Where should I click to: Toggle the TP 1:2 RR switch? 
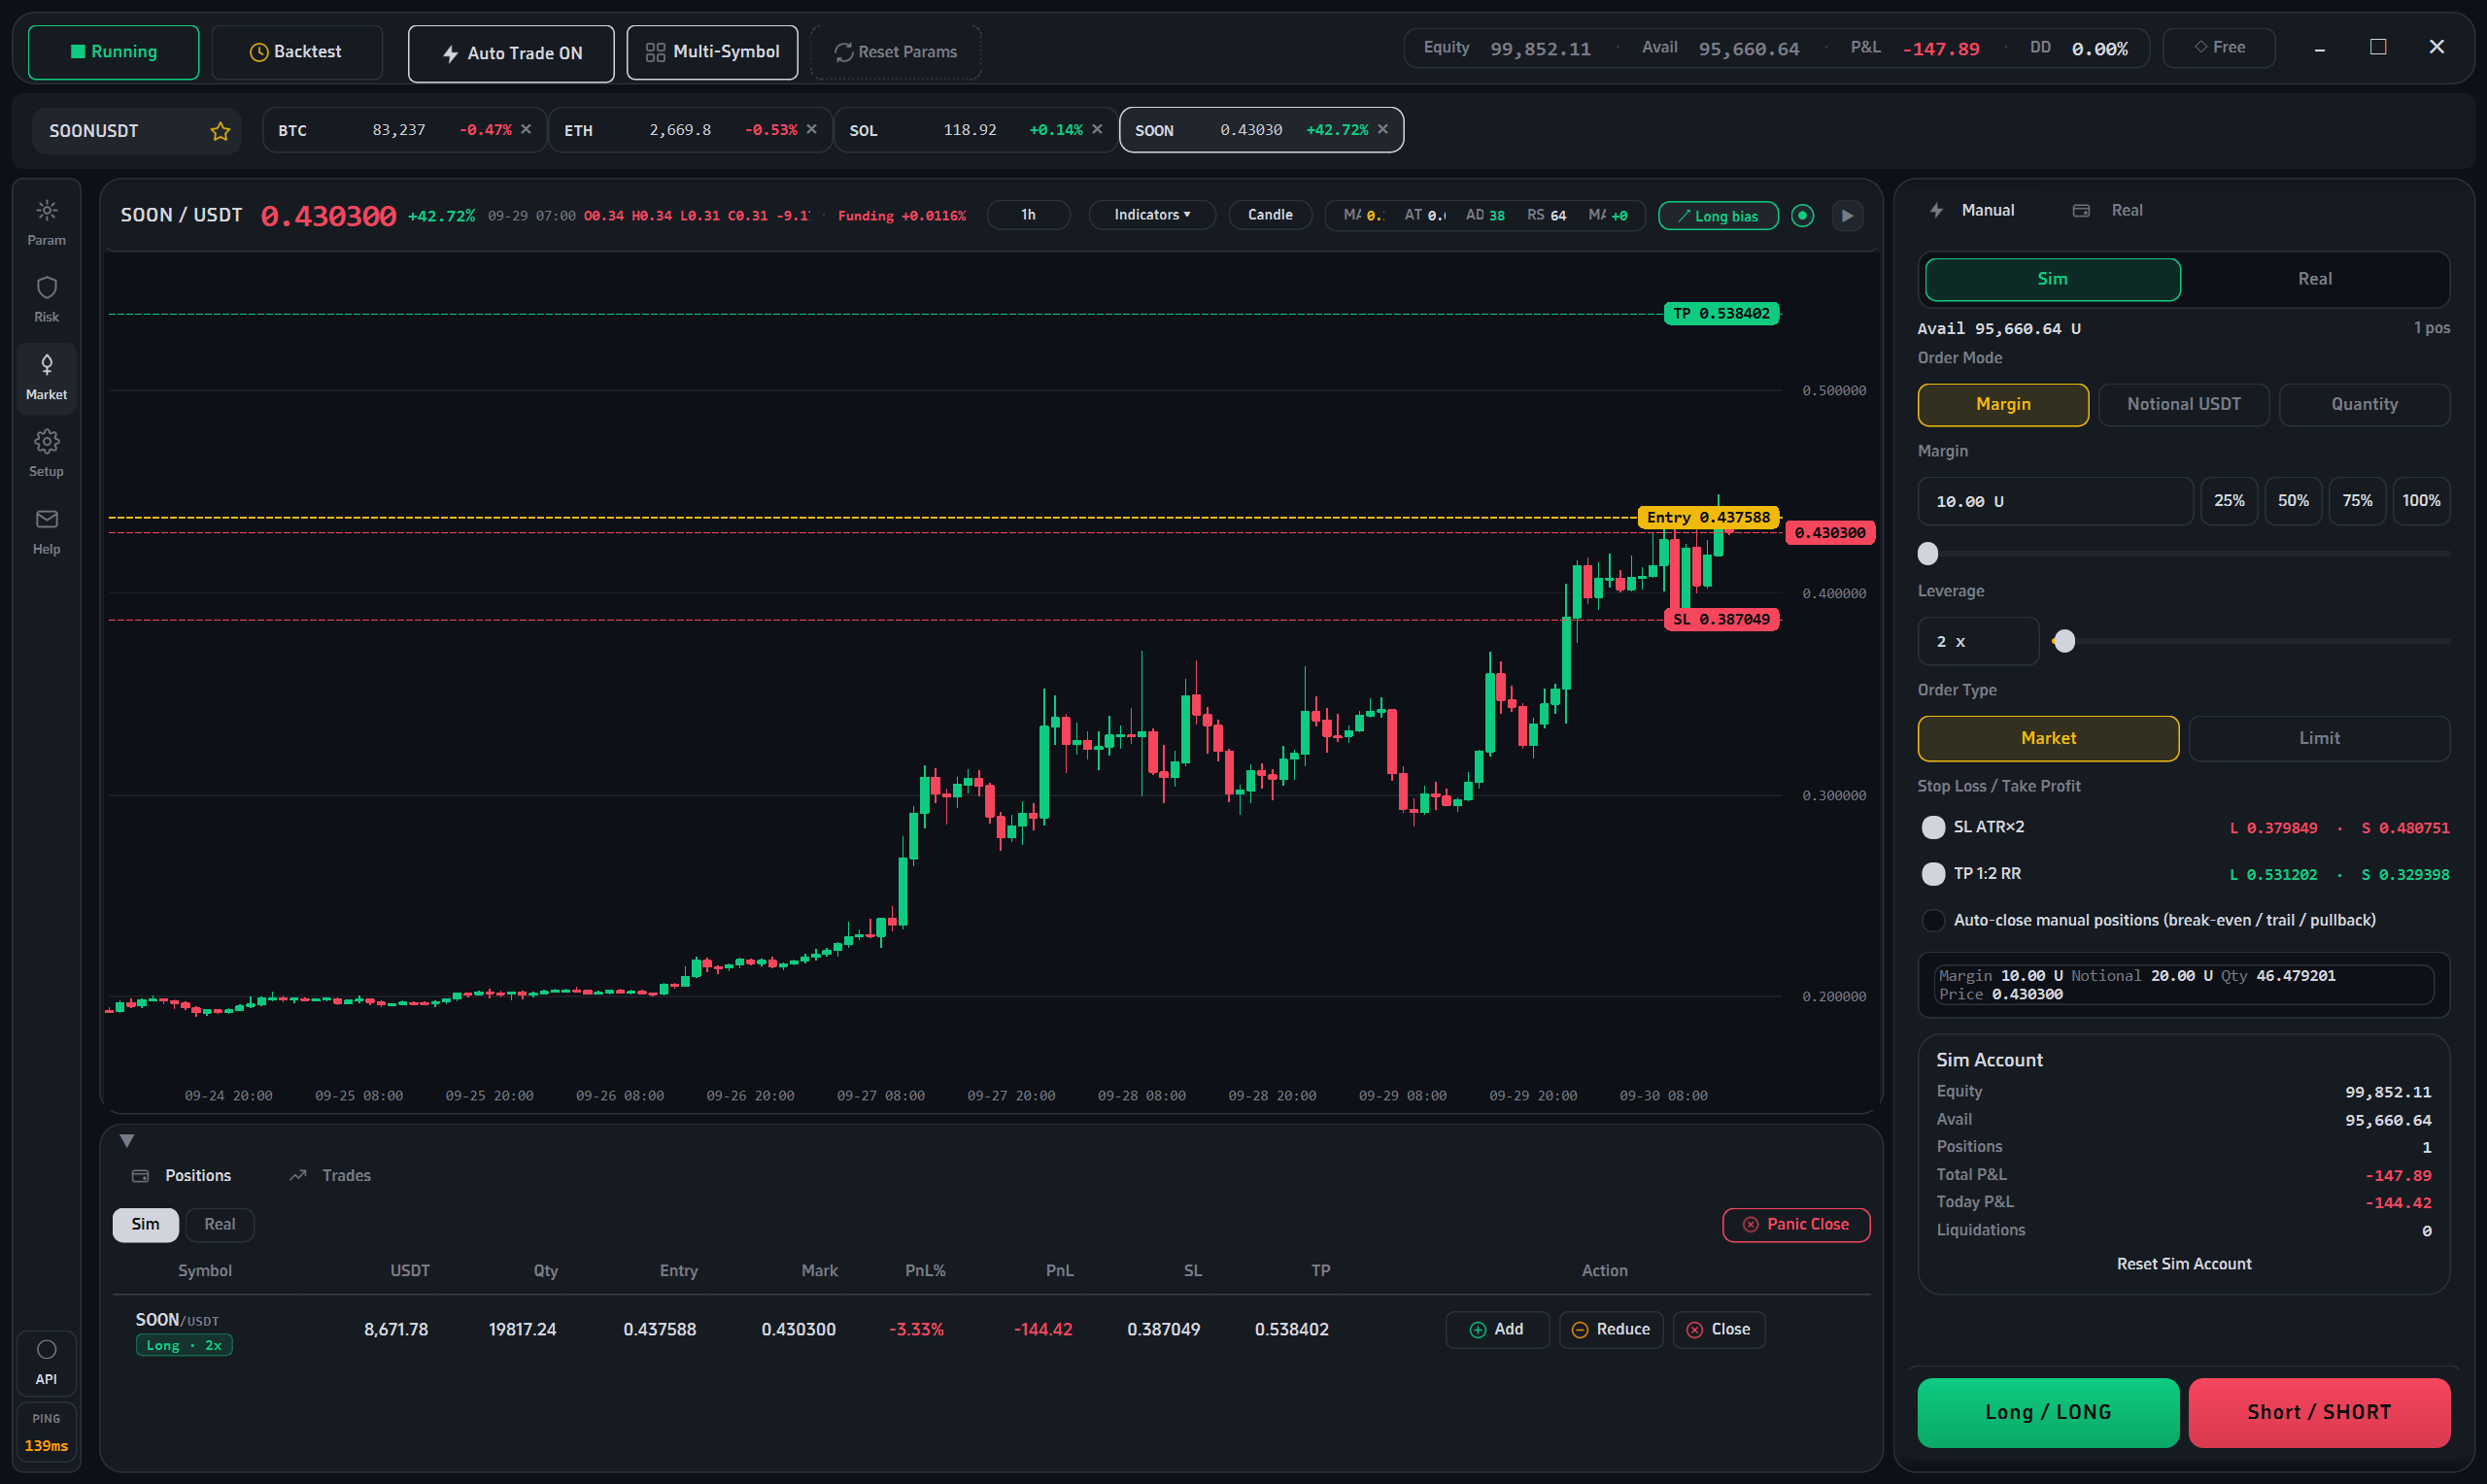[x=1933, y=874]
